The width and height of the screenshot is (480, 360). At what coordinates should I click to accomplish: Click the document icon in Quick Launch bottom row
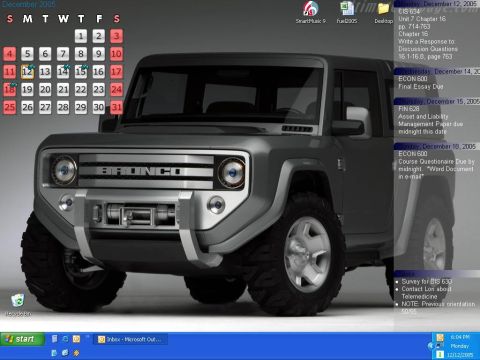pyautogui.click(x=54, y=353)
